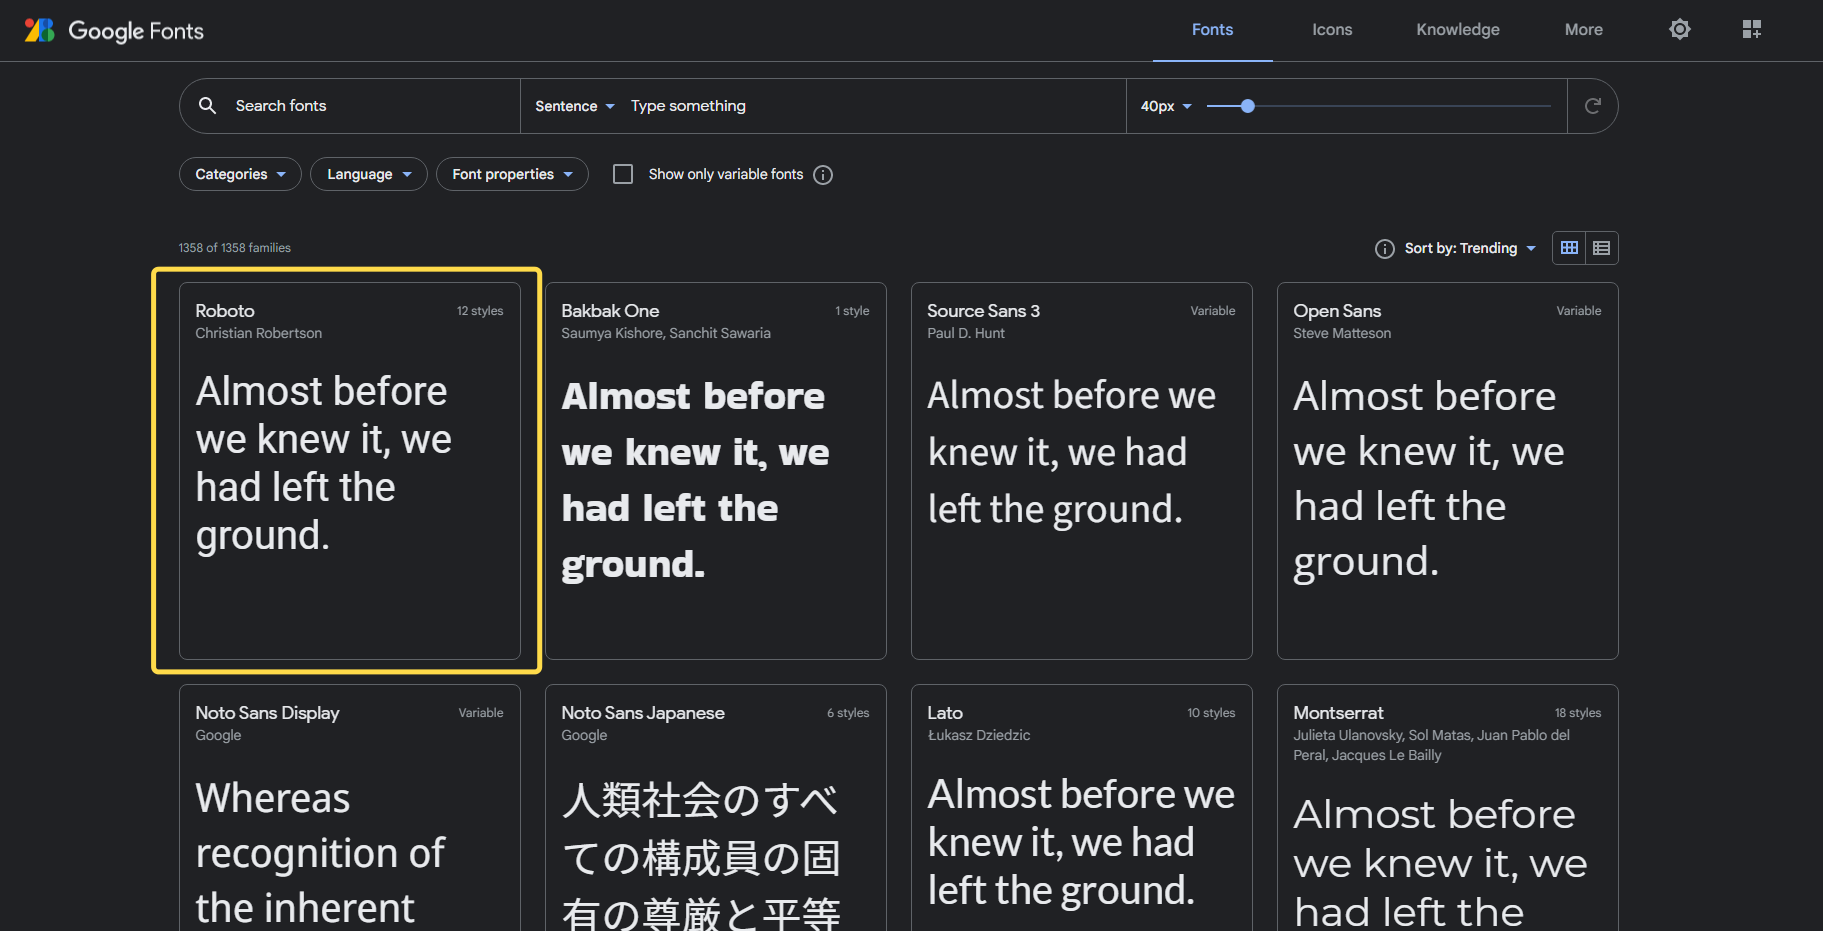Open the Icons tab
This screenshot has width=1823, height=931.
(x=1332, y=30)
